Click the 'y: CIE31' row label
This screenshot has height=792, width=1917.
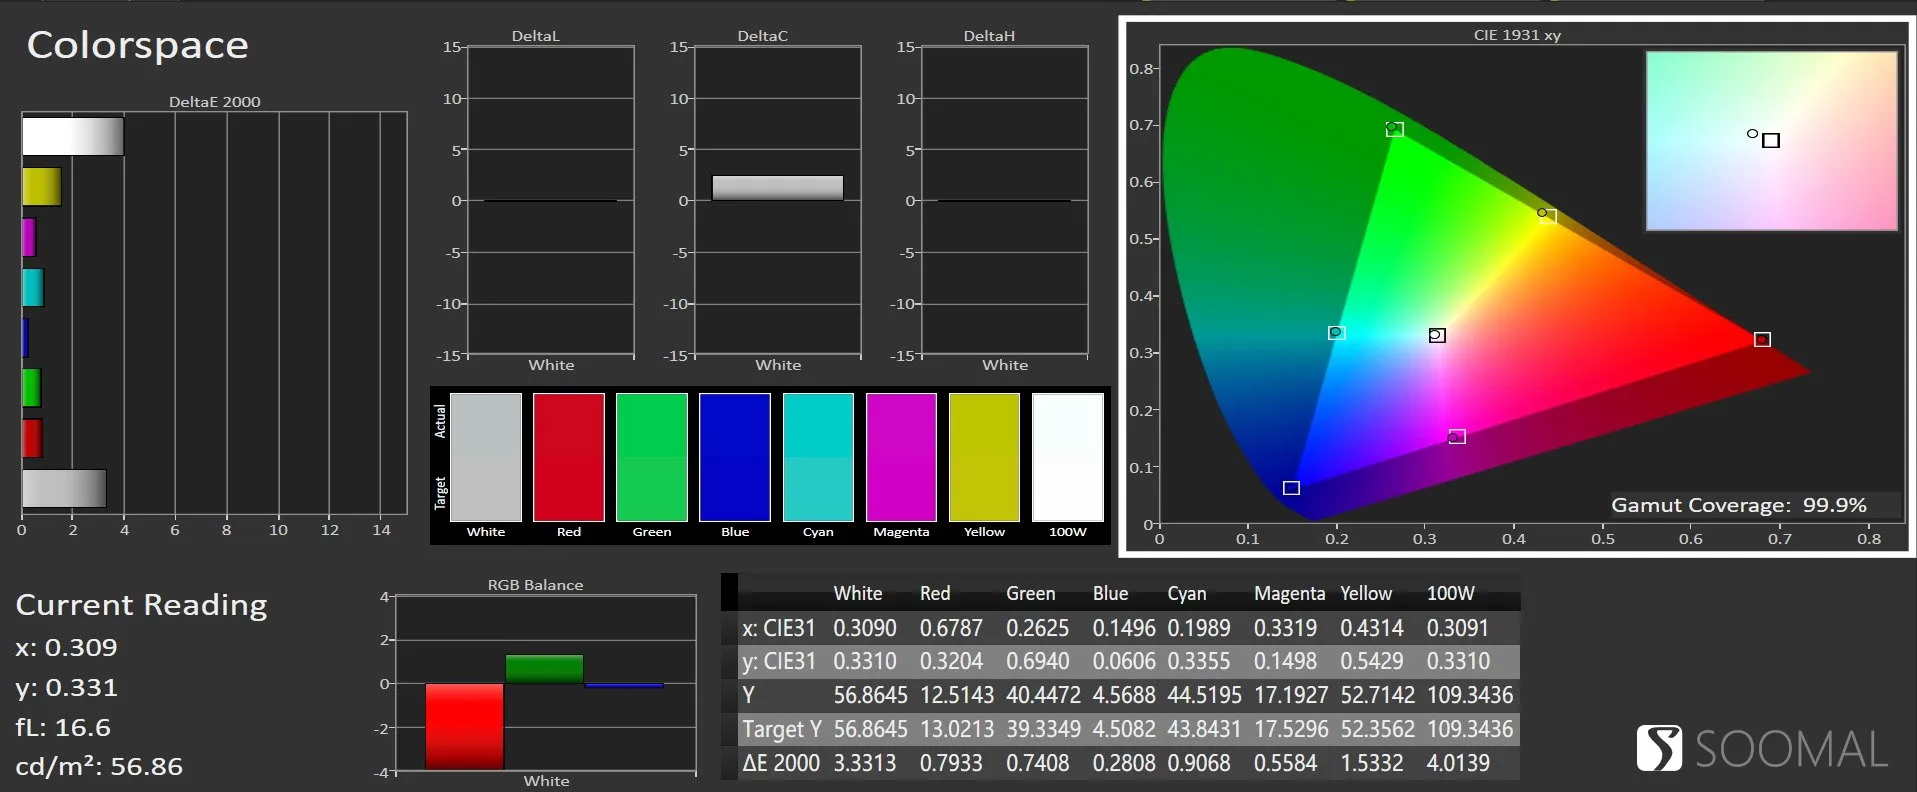[x=779, y=661]
